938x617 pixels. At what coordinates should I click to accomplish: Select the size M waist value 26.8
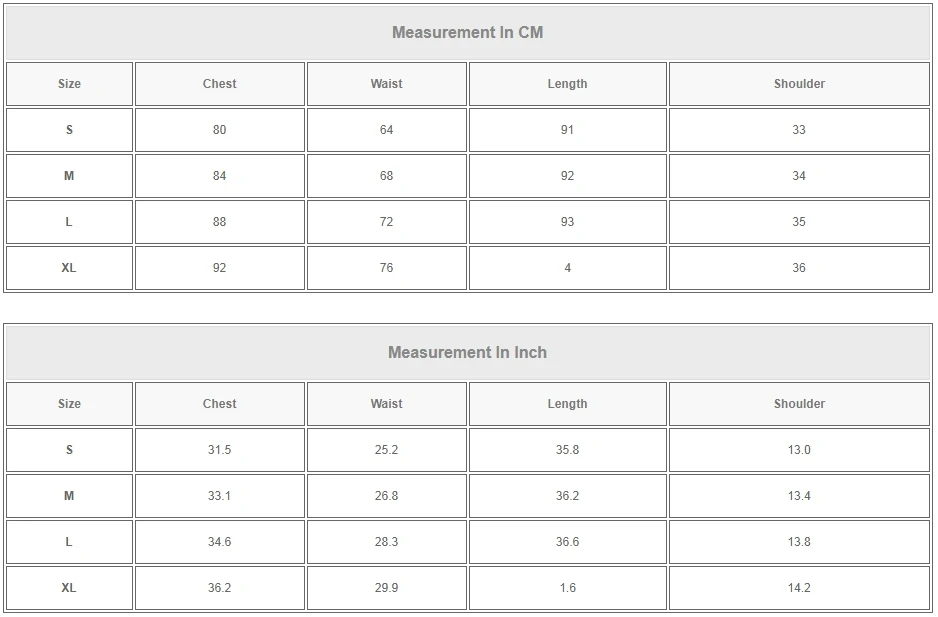(386, 496)
